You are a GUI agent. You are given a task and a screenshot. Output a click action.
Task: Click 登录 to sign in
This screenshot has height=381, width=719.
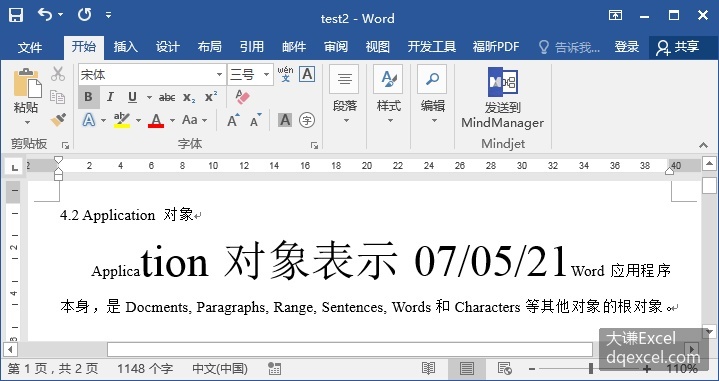click(627, 47)
